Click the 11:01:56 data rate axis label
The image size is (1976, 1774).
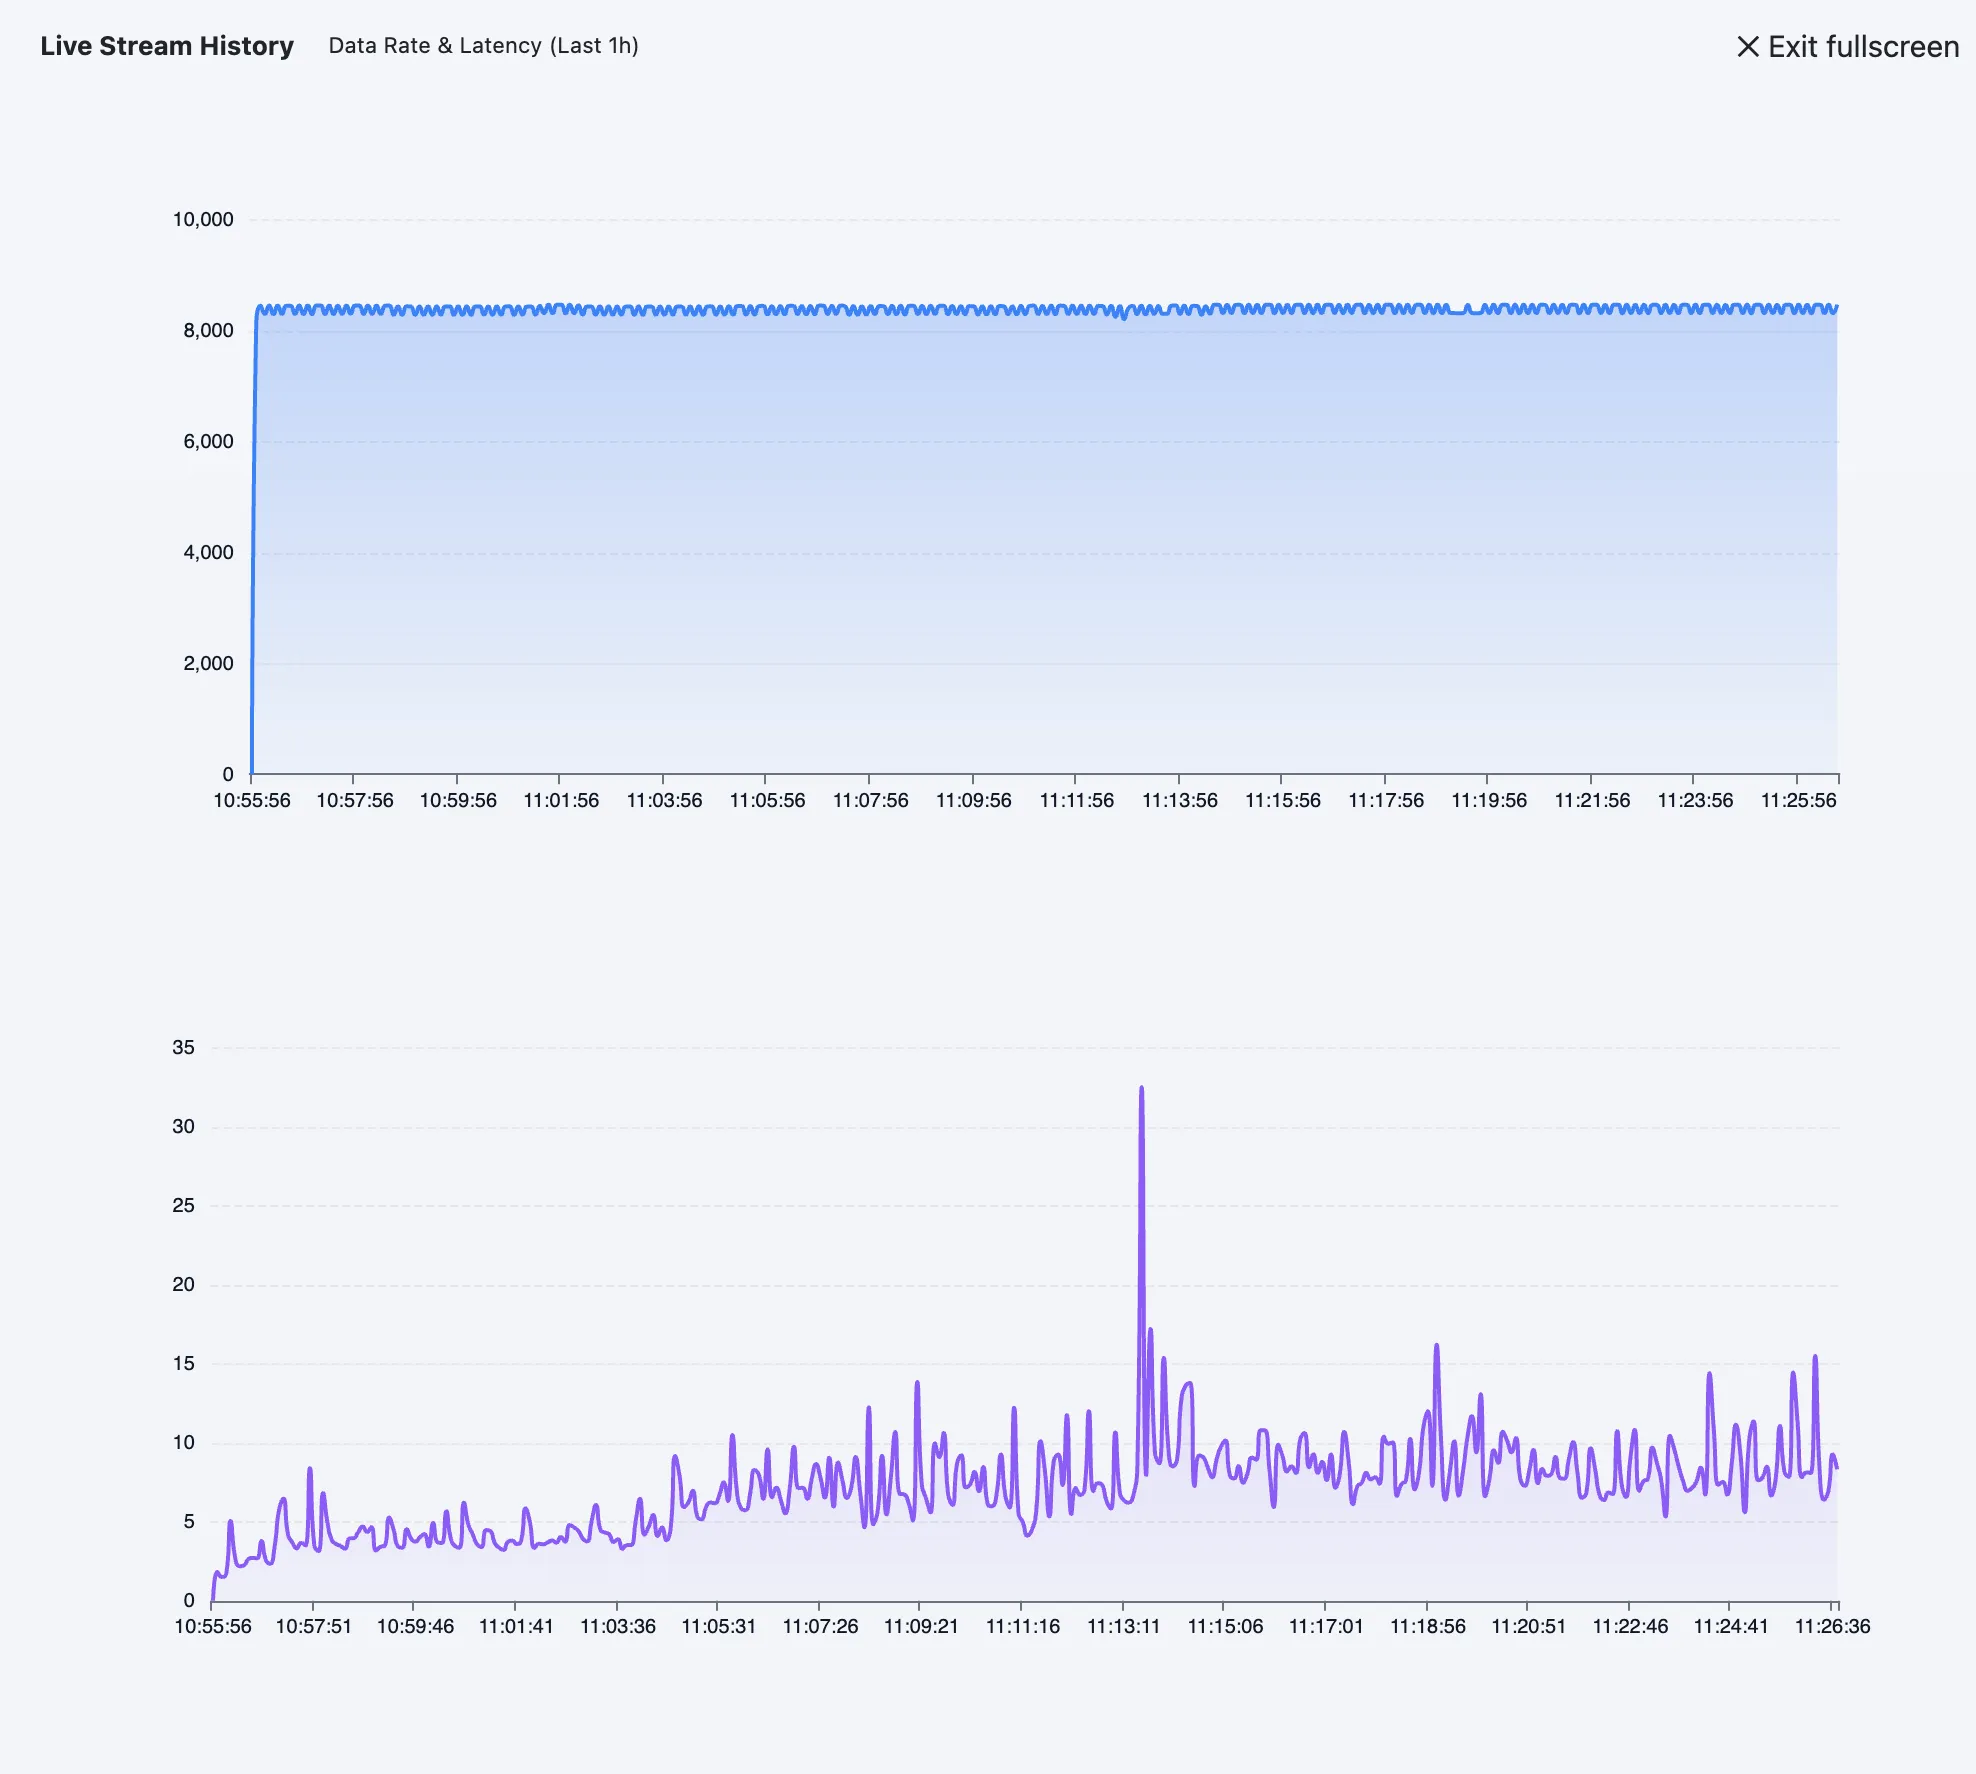561,800
